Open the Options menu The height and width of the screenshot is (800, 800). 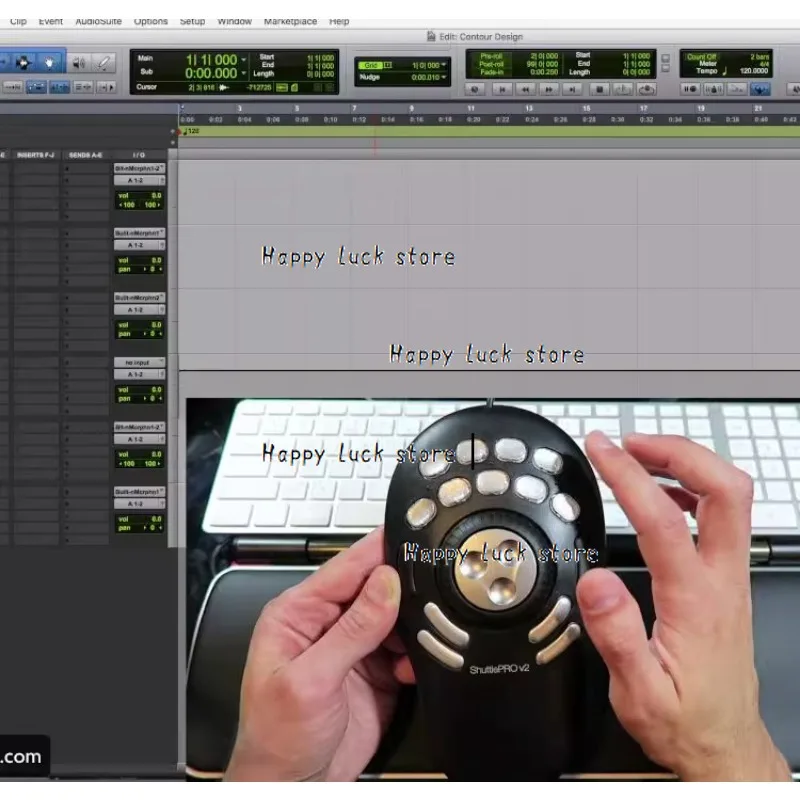tap(151, 21)
